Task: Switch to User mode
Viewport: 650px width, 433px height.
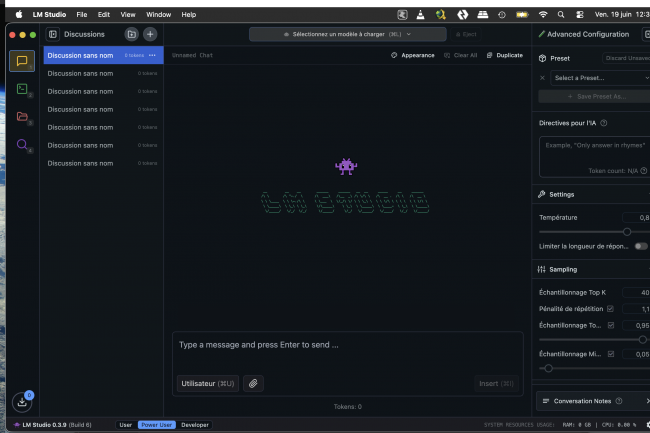Action: click(126, 425)
